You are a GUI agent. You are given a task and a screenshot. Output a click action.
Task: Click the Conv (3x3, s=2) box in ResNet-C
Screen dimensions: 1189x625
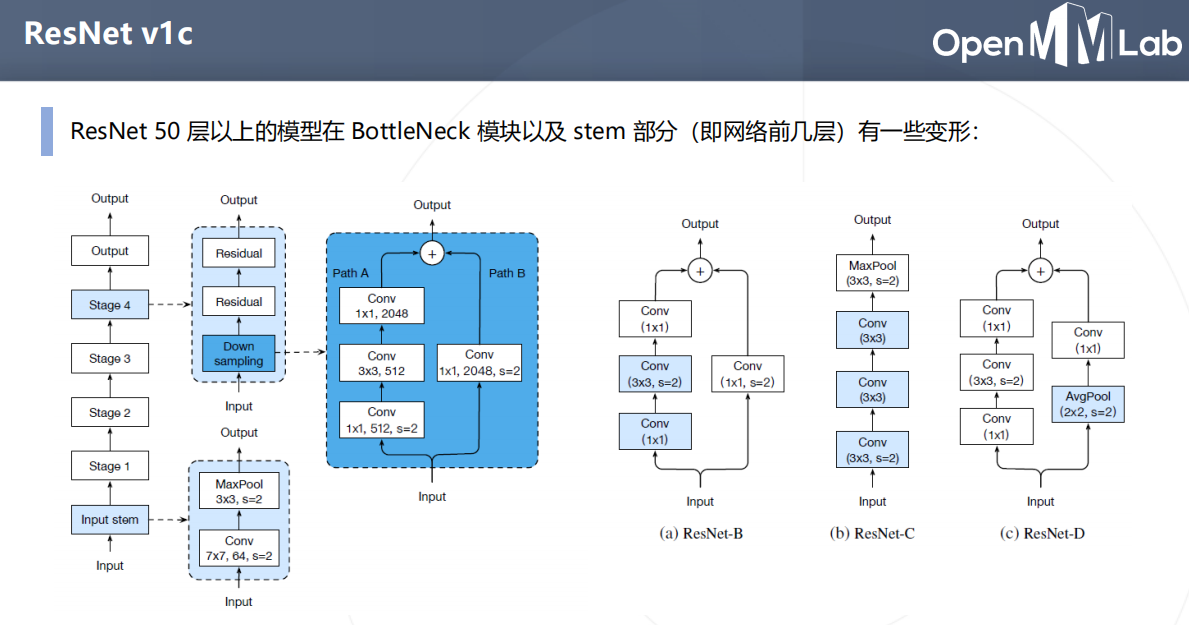pyautogui.click(x=872, y=450)
